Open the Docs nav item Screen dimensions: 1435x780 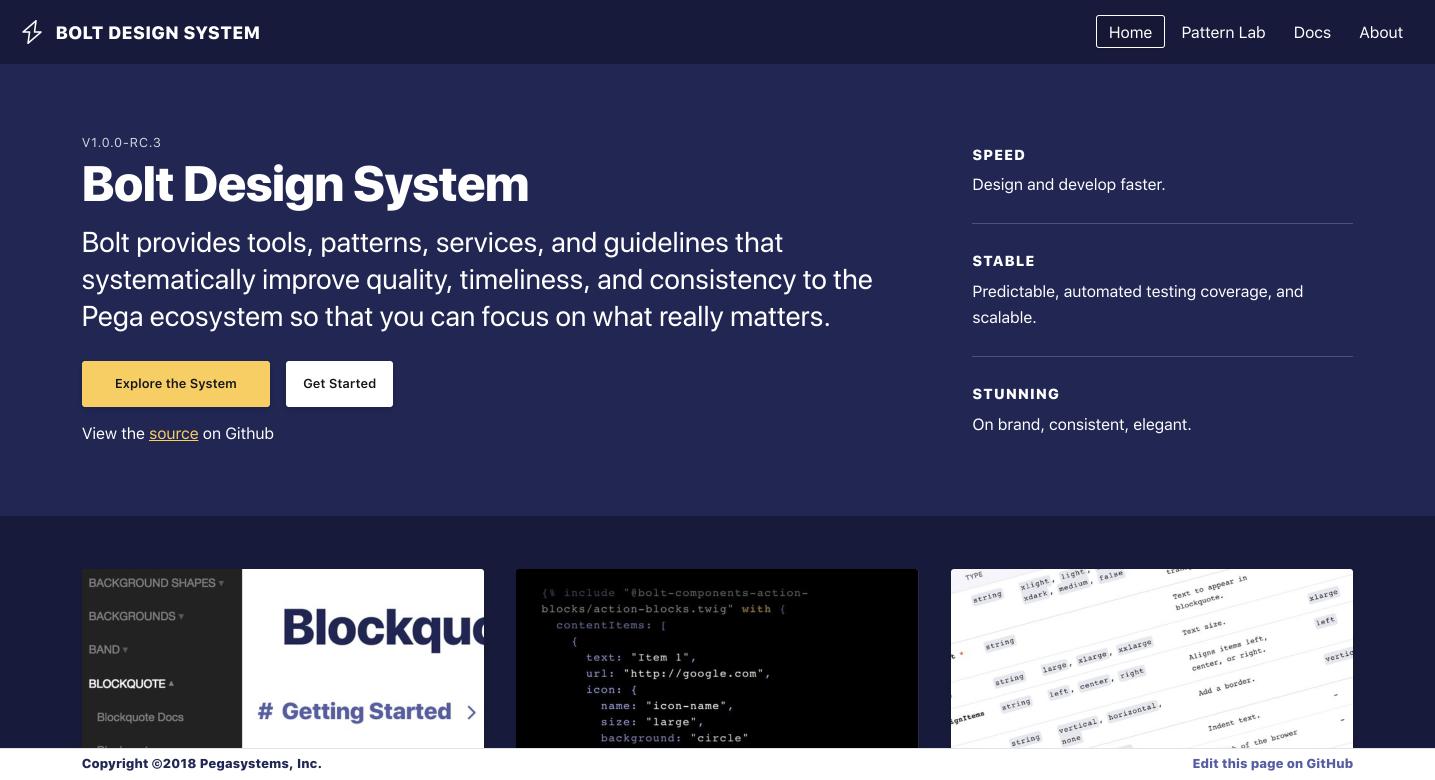pos(1312,32)
